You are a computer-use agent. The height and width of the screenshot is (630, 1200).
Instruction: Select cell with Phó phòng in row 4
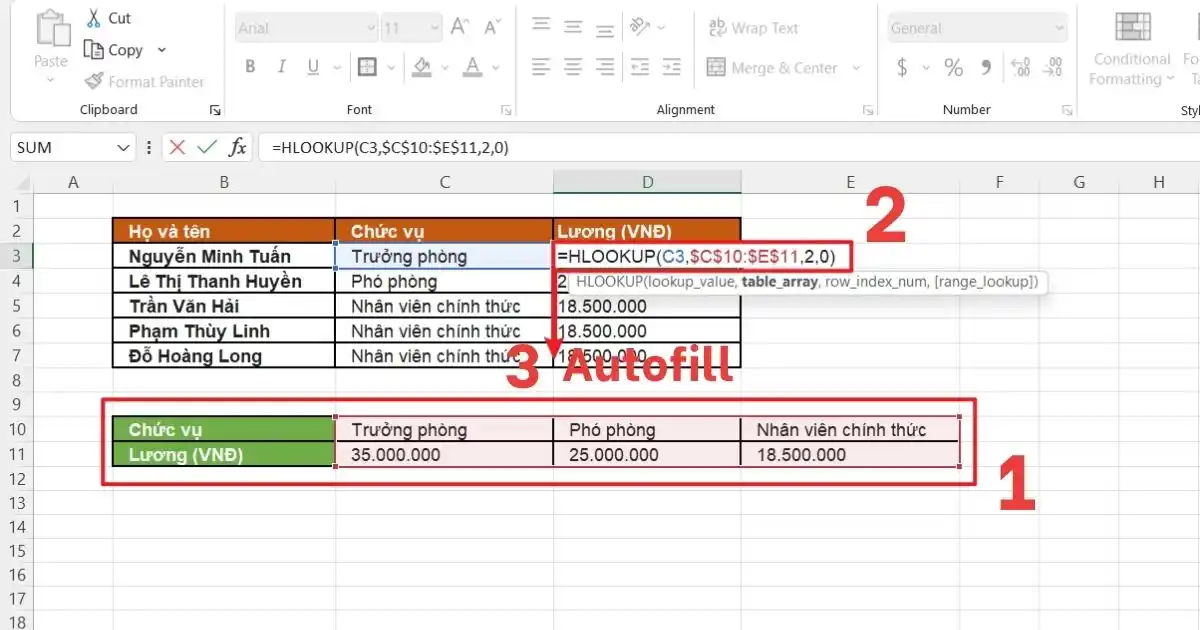(444, 281)
